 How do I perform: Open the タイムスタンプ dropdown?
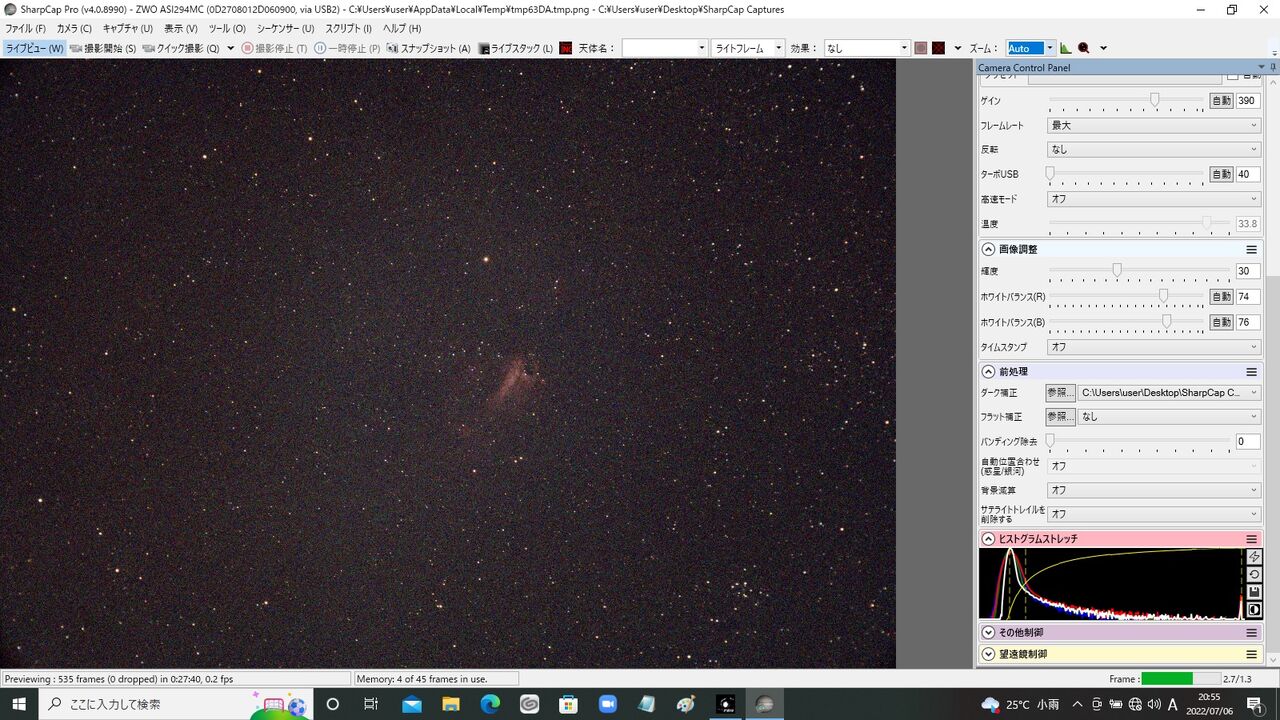coord(1154,347)
